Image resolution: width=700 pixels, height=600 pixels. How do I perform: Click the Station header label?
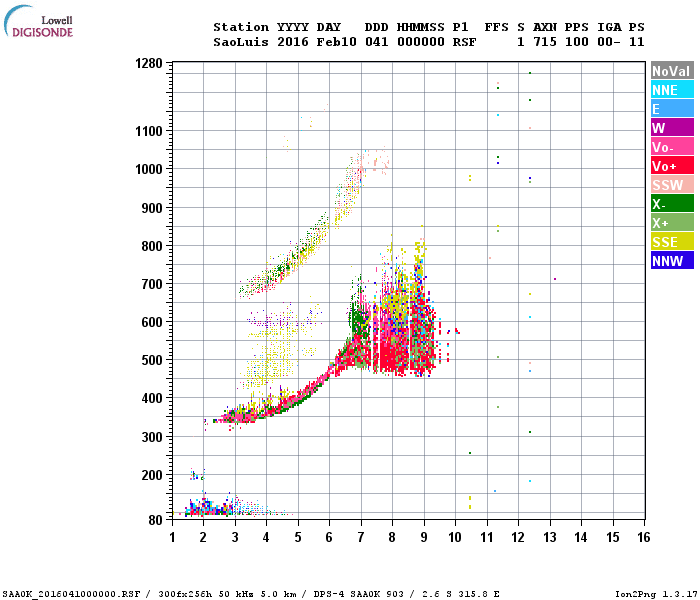pos(241,27)
